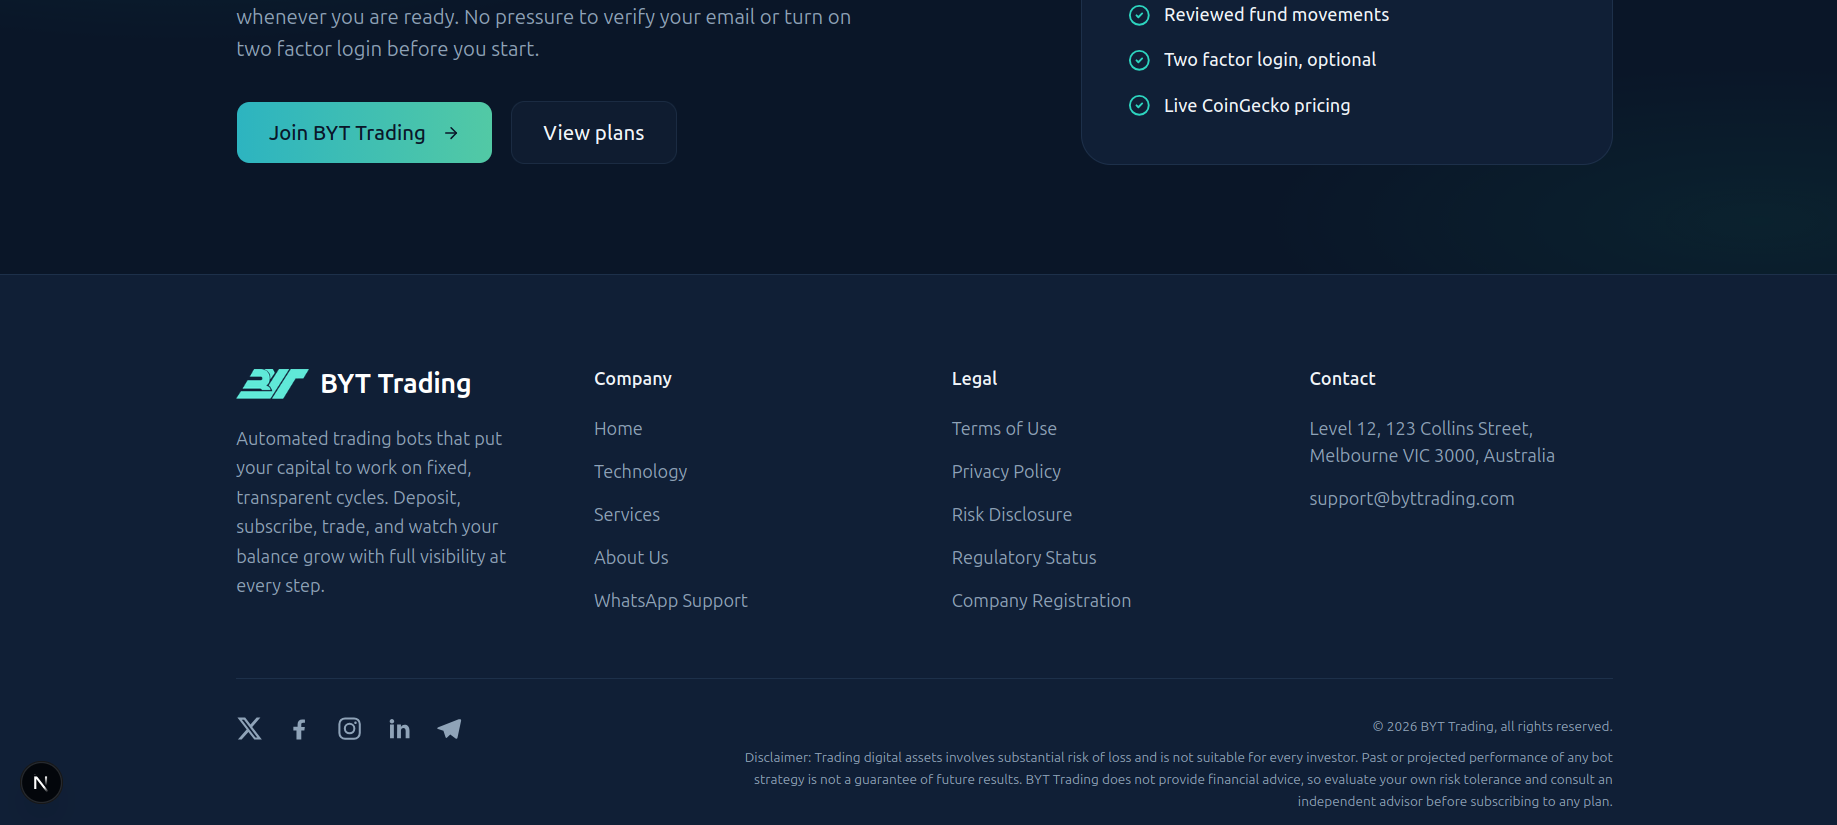
Task: Click checkmark icon beside Reviewed fund movements
Action: click(x=1139, y=15)
